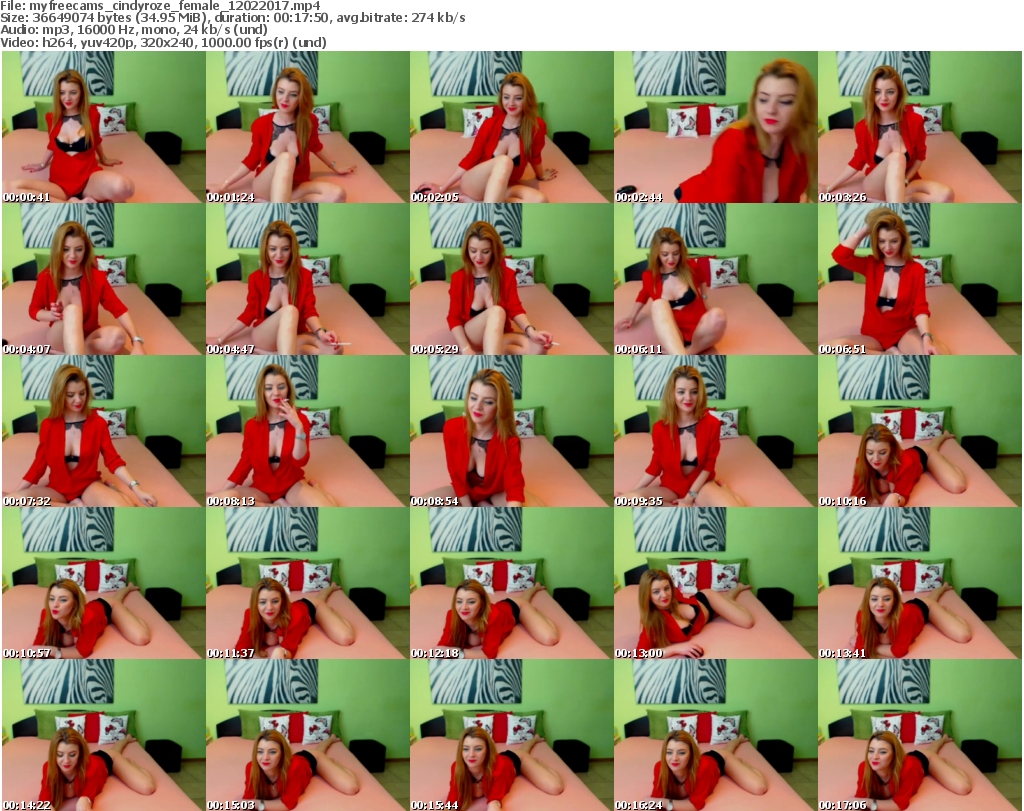Select the thumbnail stamped 00:01:24
The height and width of the screenshot is (811, 1024).
tap(308, 127)
